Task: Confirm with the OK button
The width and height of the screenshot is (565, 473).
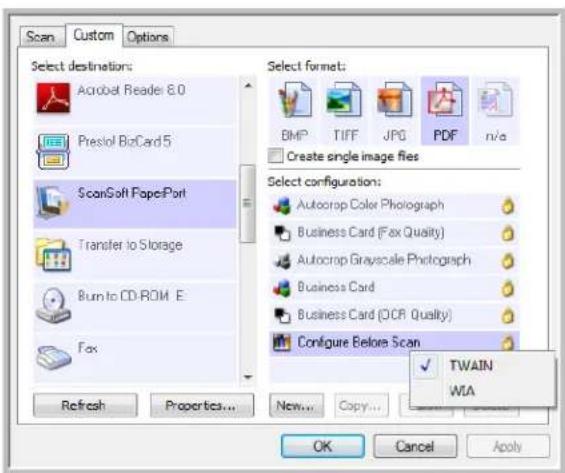Action: (x=322, y=446)
